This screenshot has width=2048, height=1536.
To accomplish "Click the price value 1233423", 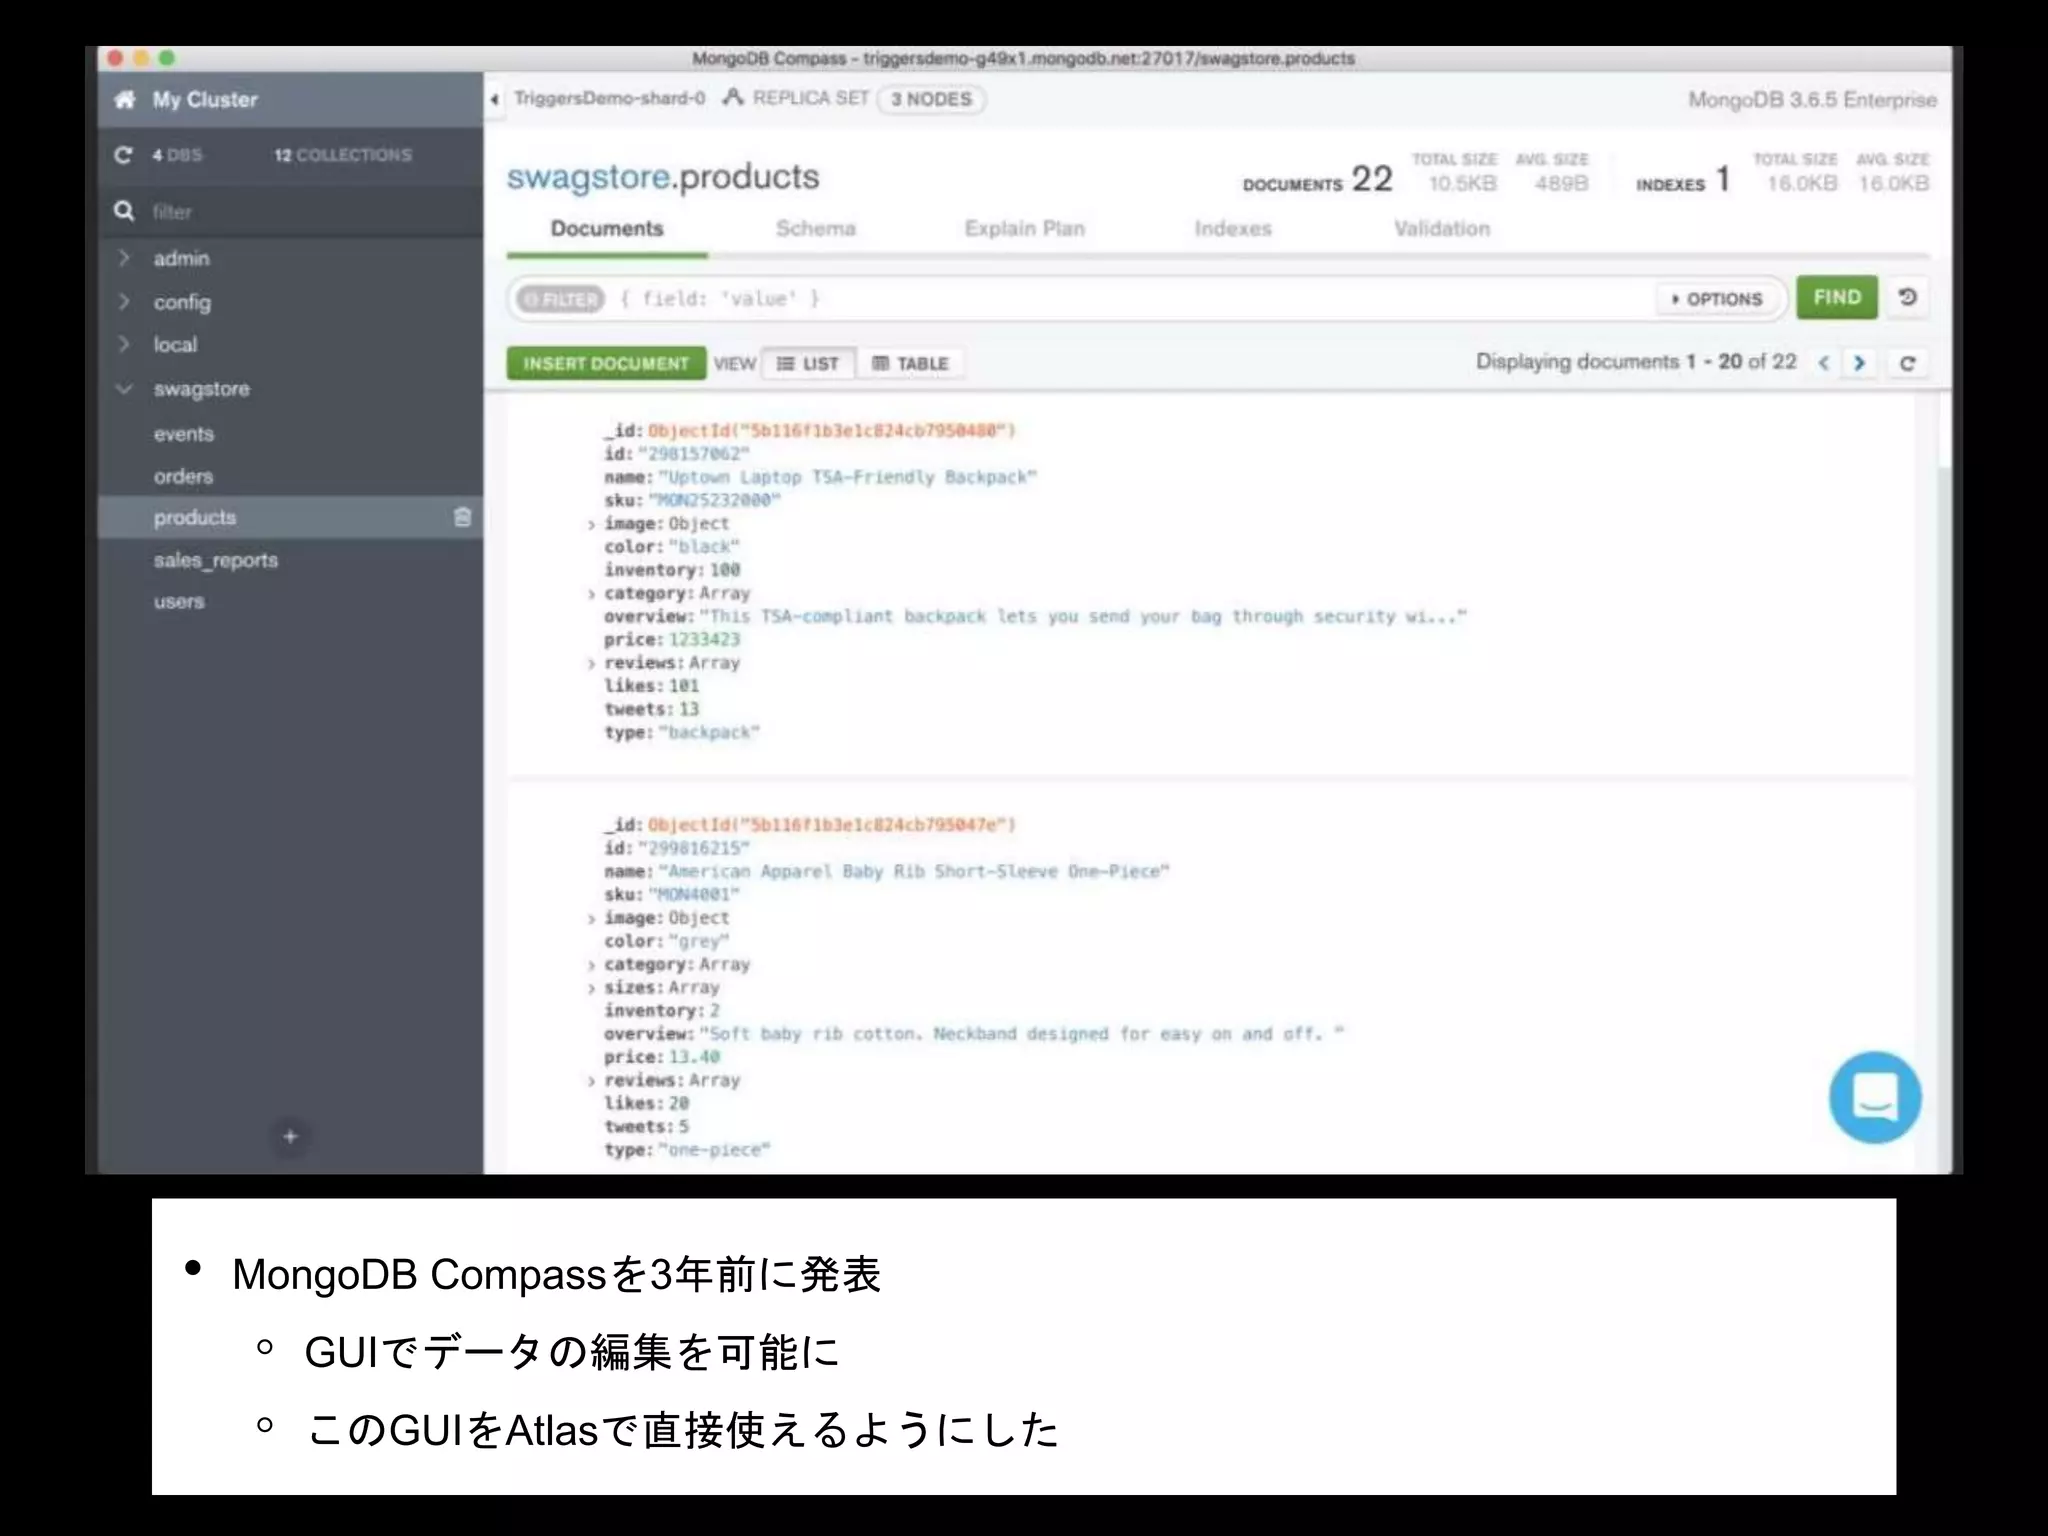I will point(704,640).
